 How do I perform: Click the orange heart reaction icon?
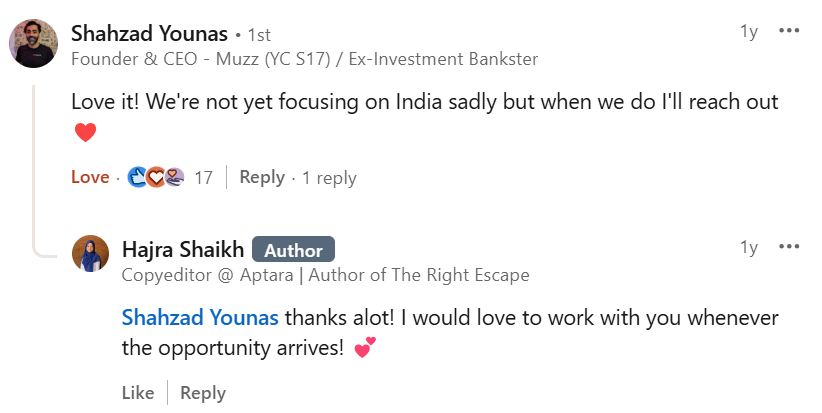(x=156, y=177)
